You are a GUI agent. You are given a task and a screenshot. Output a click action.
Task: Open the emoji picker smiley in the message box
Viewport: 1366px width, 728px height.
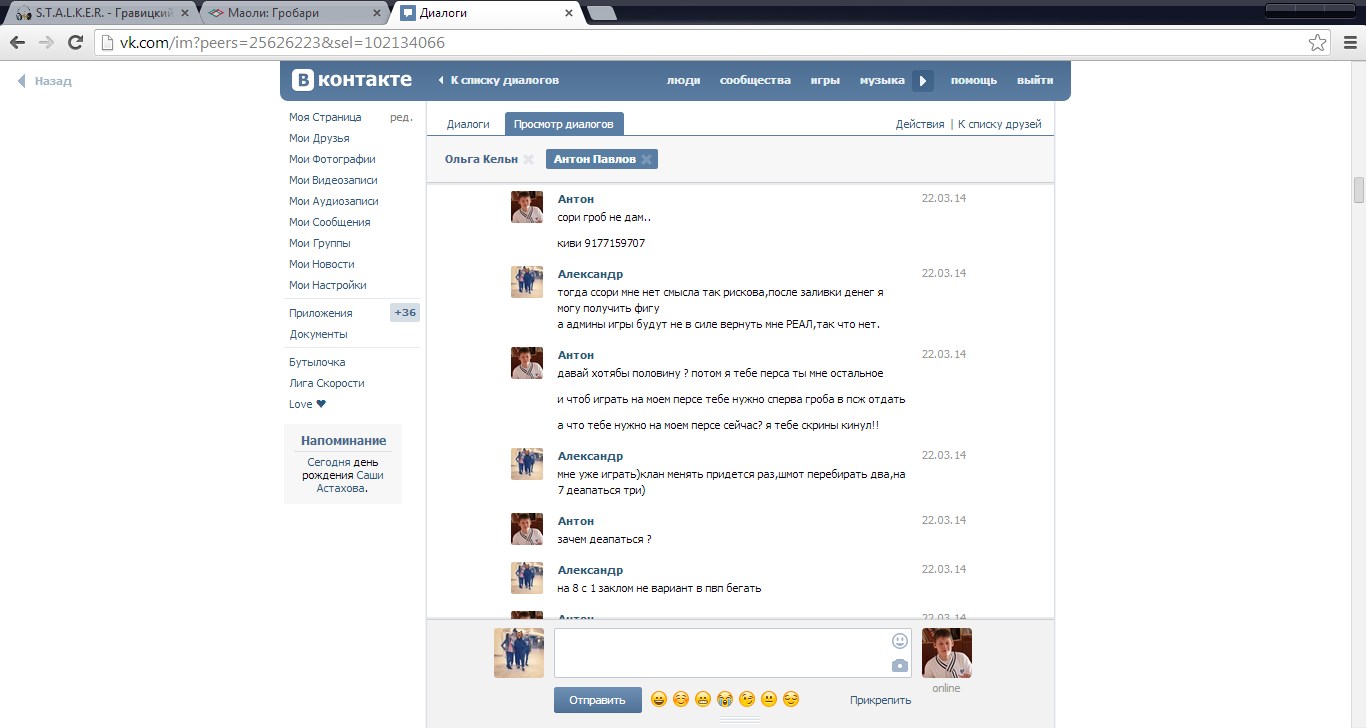click(900, 641)
